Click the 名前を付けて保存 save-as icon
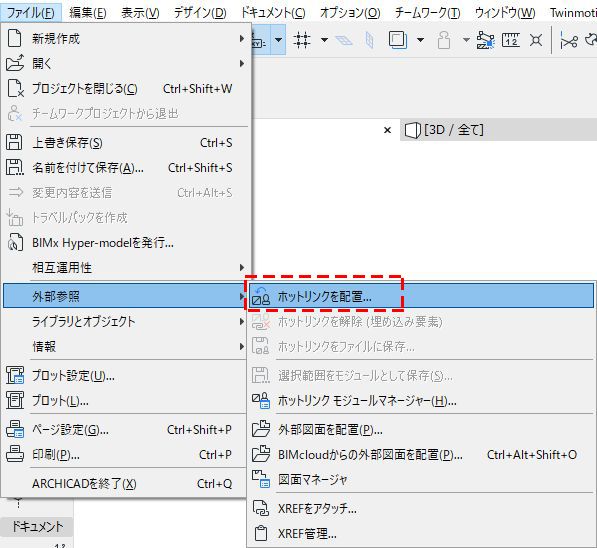 tap(14, 168)
